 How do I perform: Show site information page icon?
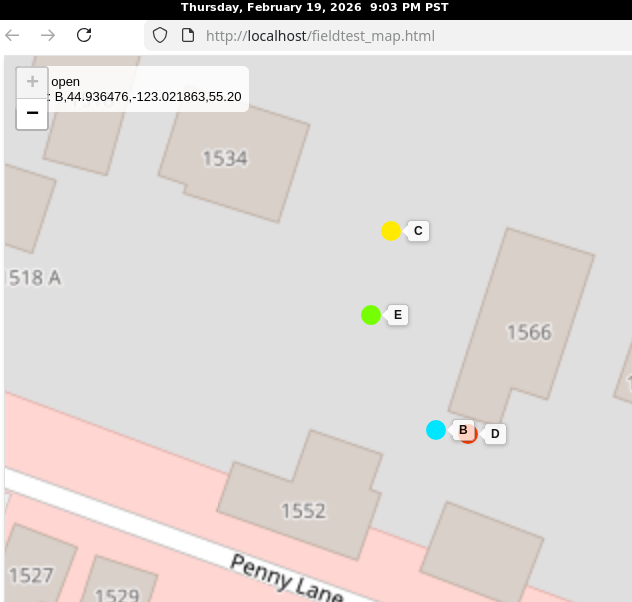point(186,36)
